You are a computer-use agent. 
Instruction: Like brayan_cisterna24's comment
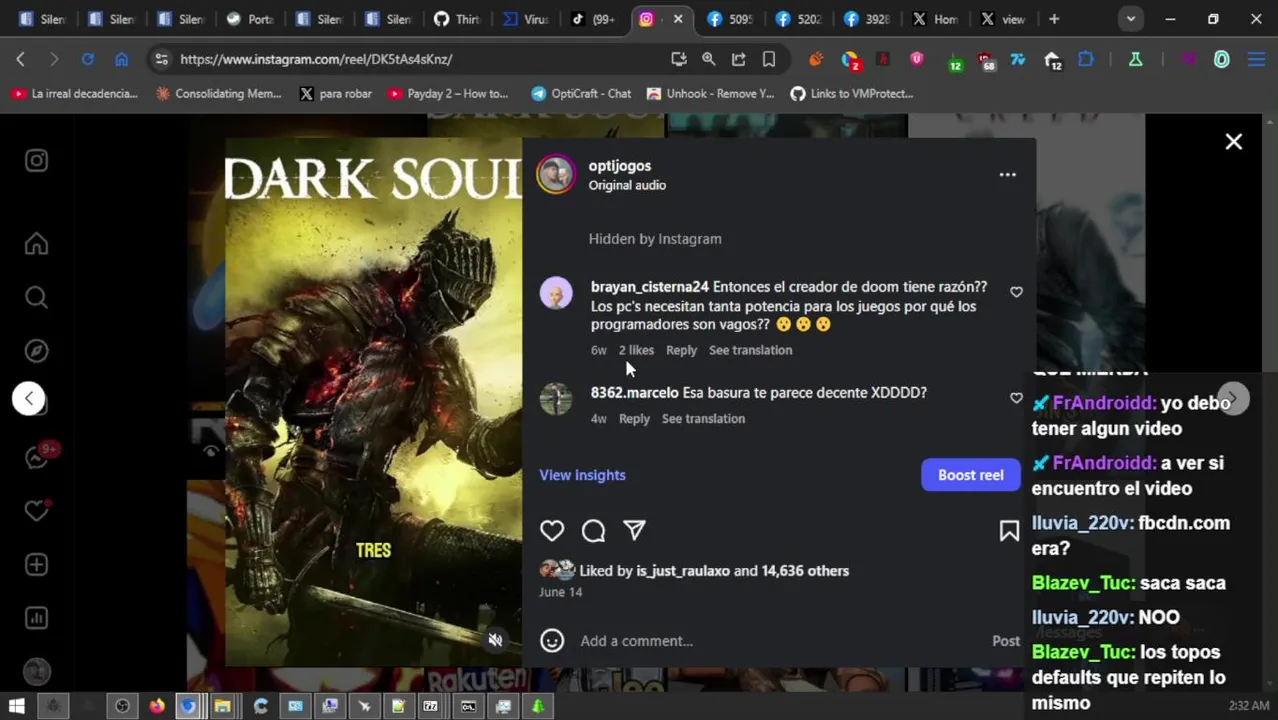(1016, 292)
